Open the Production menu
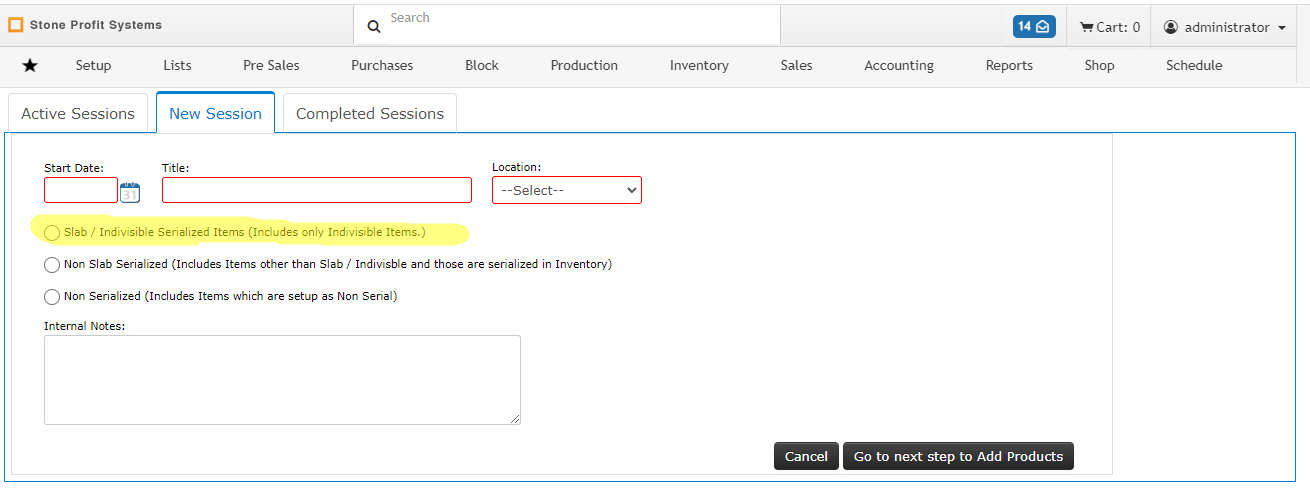Viewport: 1310px width, 488px height. (x=584, y=65)
